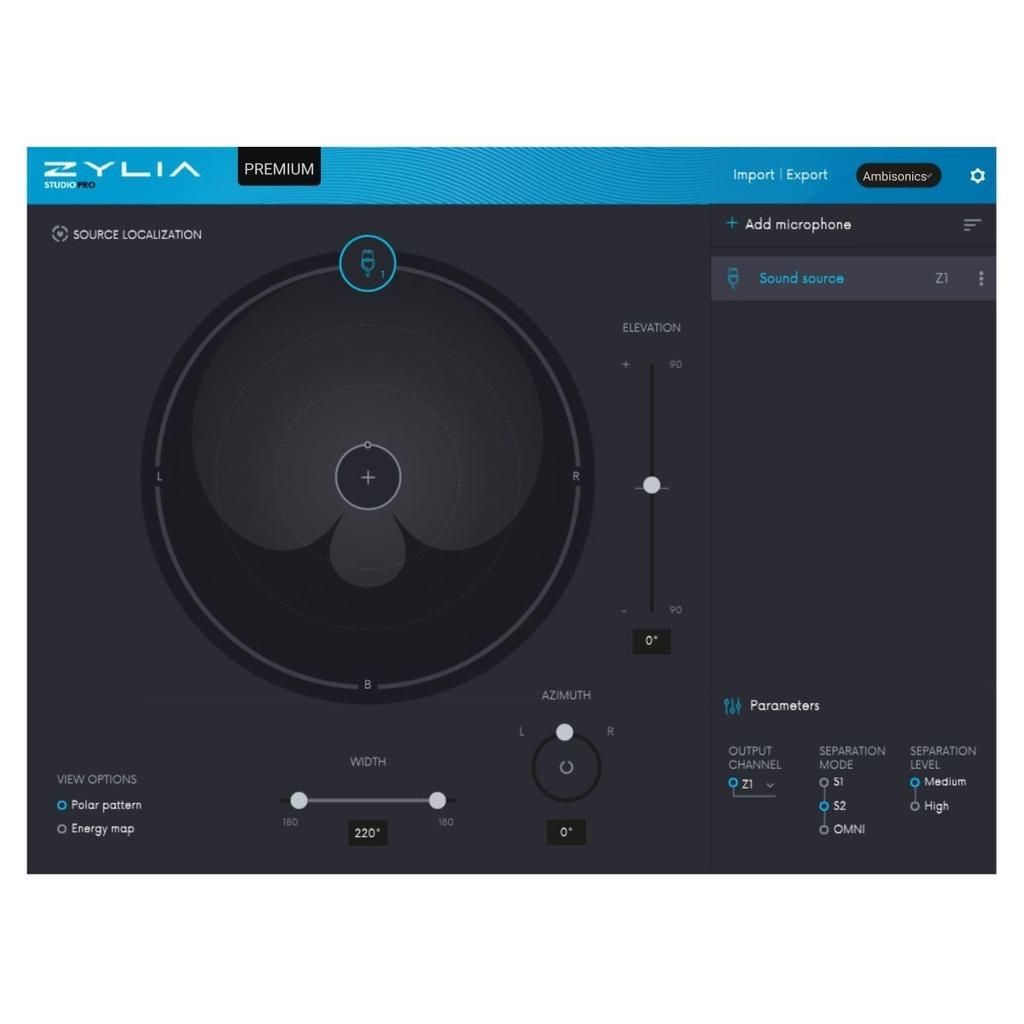This screenshot has width=1024, height=1024.
Task: Click the plus icon for Add microphone
Action: [x=732, y=224]
